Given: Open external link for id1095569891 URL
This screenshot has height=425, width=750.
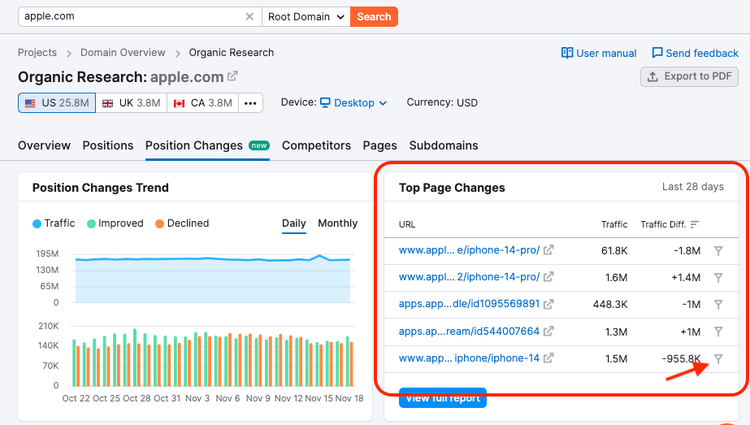Looking at the screenshot, I should click(x=548, y=304).
